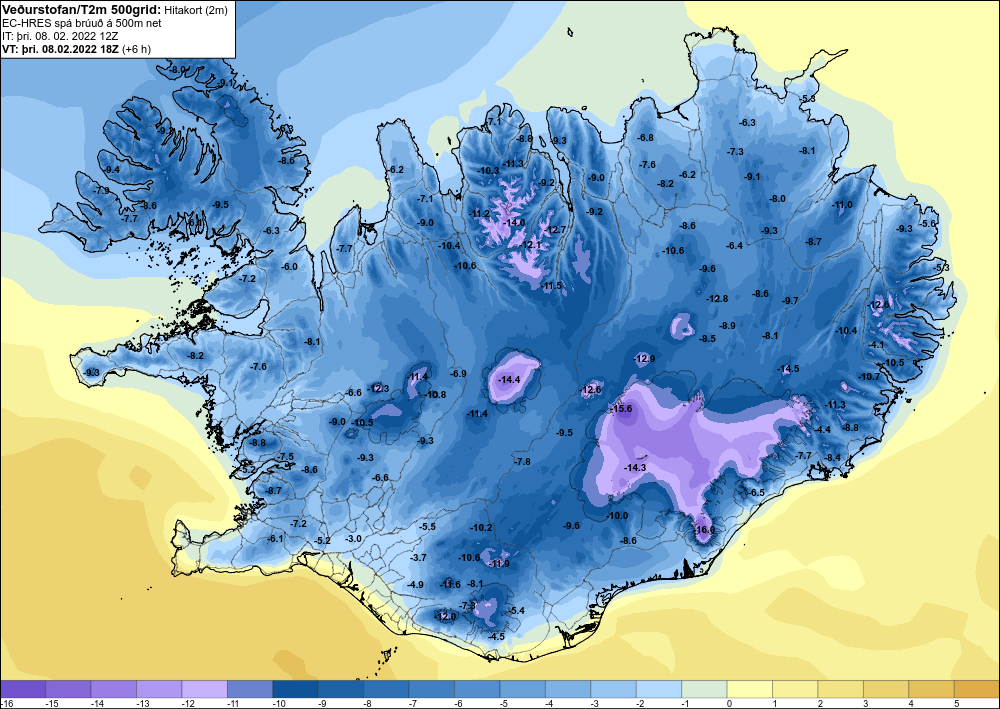This screenshot has width=1000, height=709.
Task: Select the legend swatch labeled -1
Action: coord(704,689)
